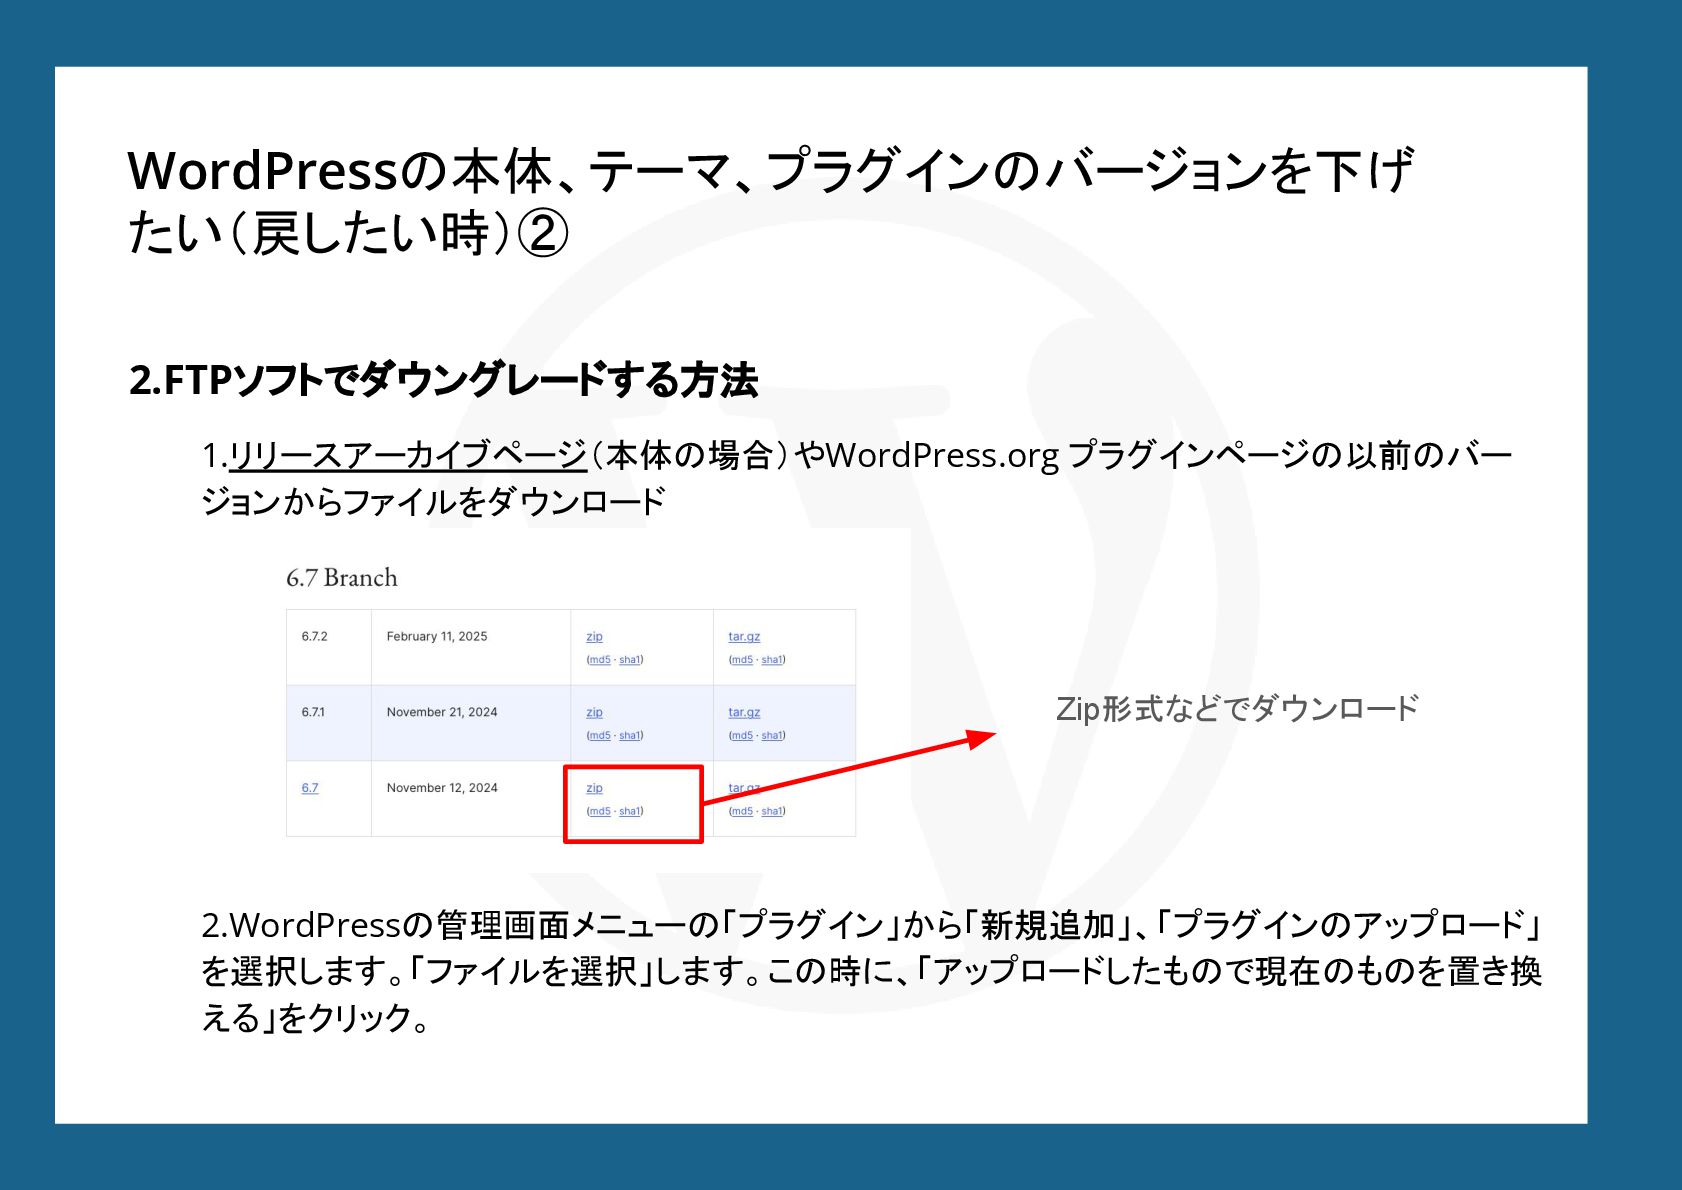Open md5 under zip in the 6.7.2 row
This screenshot has width=1682, height=1190.
(x=600, y=660)
